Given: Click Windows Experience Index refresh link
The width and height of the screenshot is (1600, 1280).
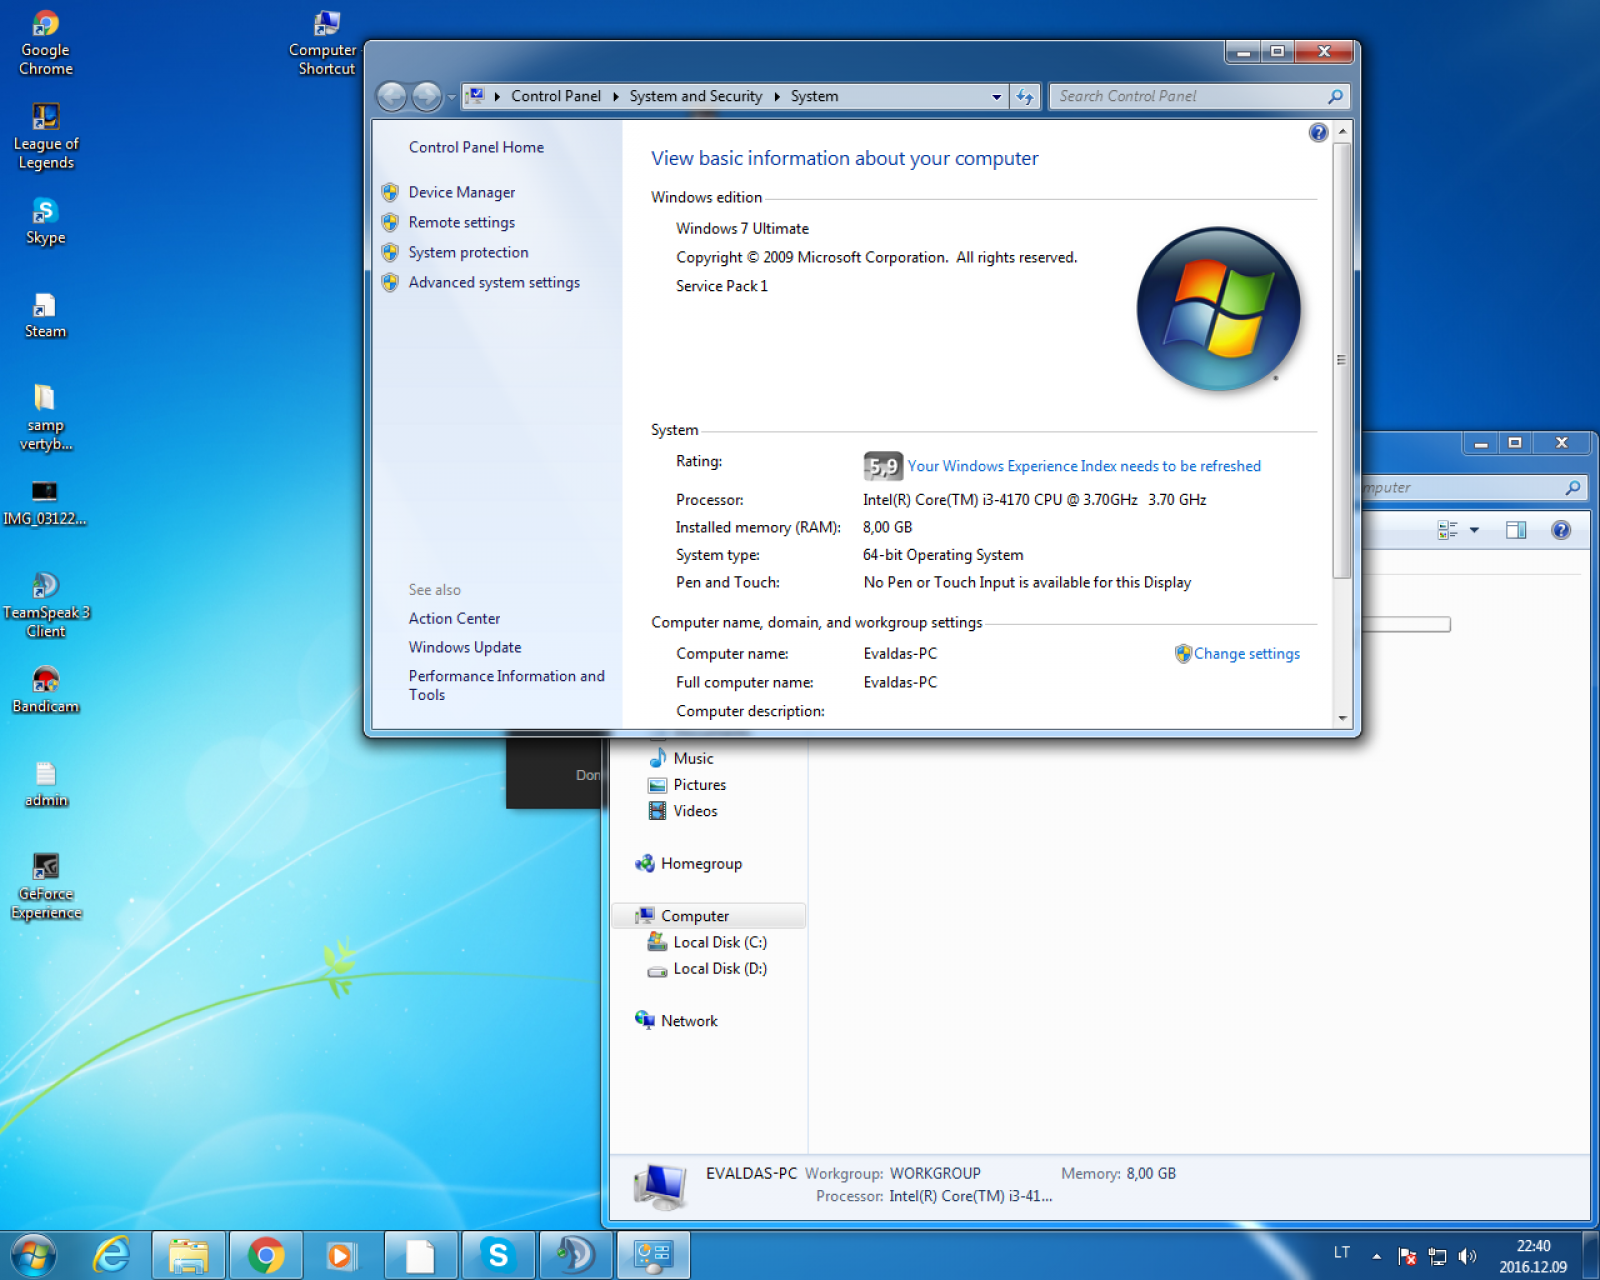Looking at the screenshot, I should (1084, 466).
